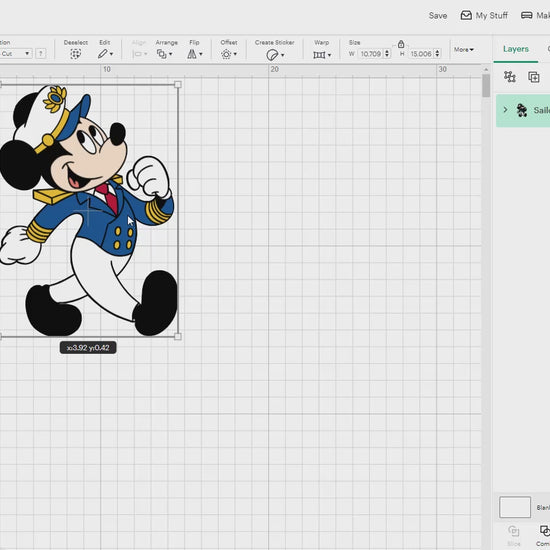Click the Blank canvas color swatch
The width and height of the screenshot is (550, 550).
pos(515,507)
